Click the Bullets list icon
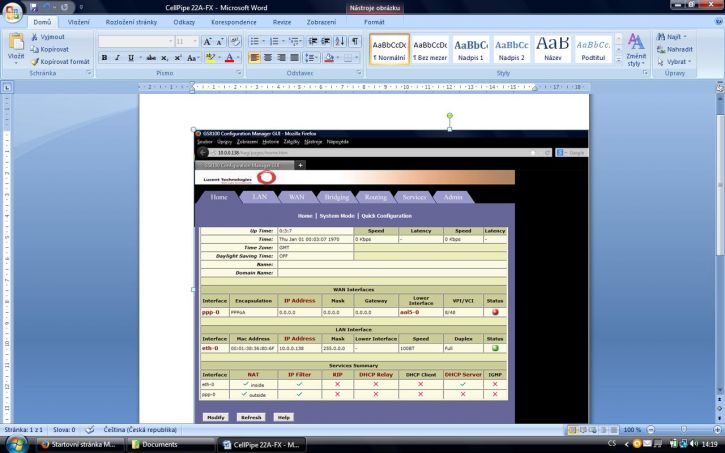725x453 pixels. tap(255, 42)
